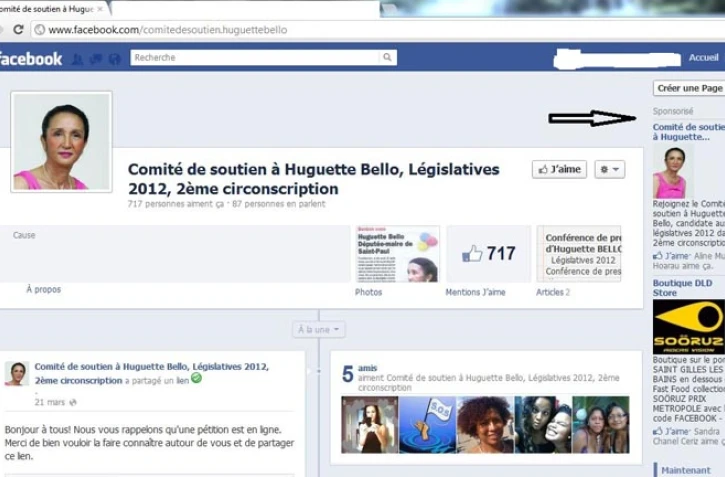Click the Maintenant timeline marker

pyautogui.click(x=686, y=470)
